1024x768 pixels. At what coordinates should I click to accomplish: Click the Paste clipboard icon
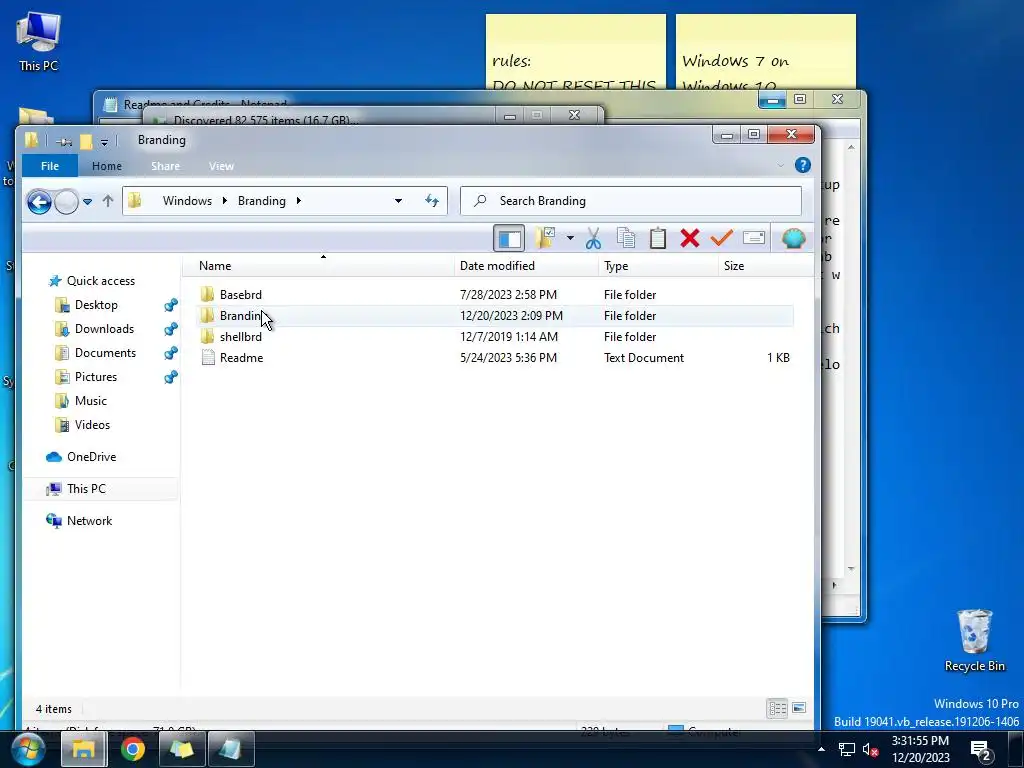(x=658, y=238)
